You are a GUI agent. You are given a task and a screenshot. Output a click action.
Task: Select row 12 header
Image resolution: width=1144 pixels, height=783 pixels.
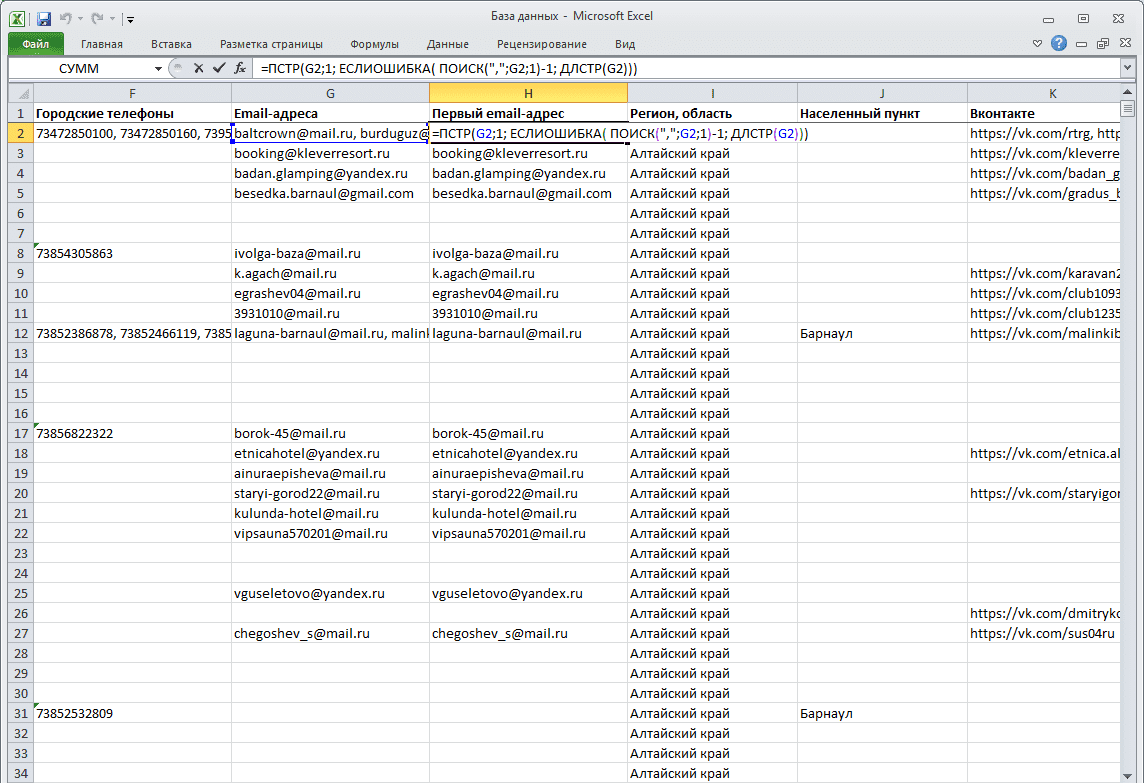pos(21,333)
